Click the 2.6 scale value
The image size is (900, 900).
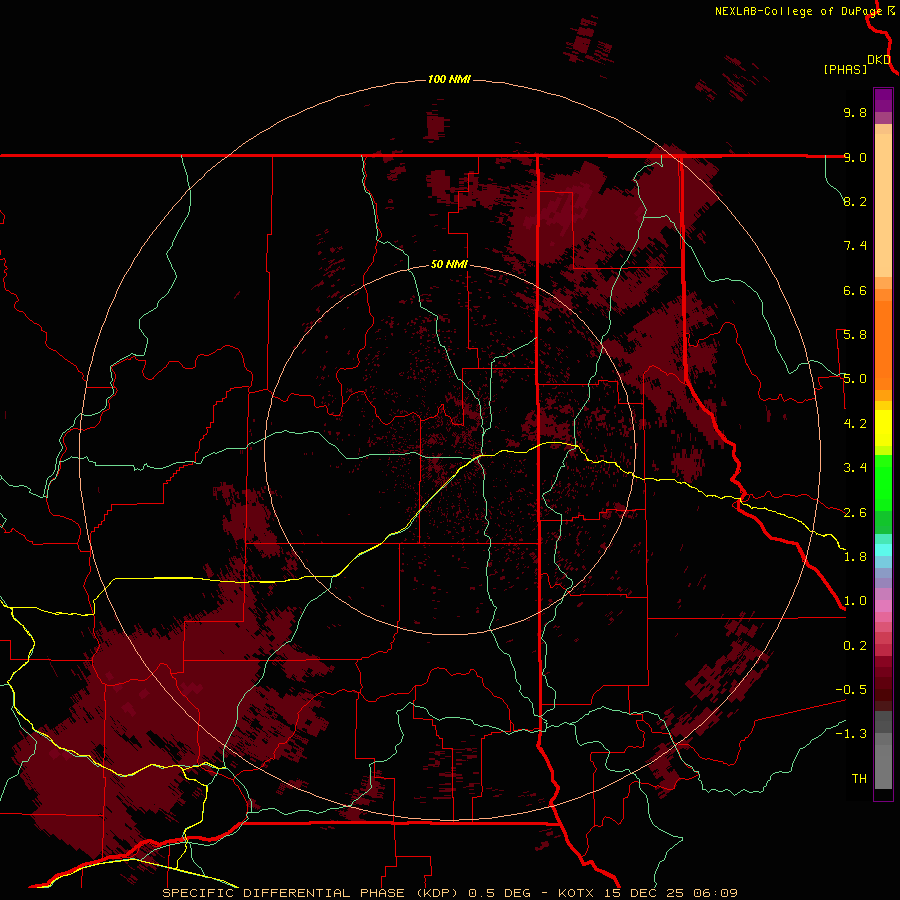point(855,513)
